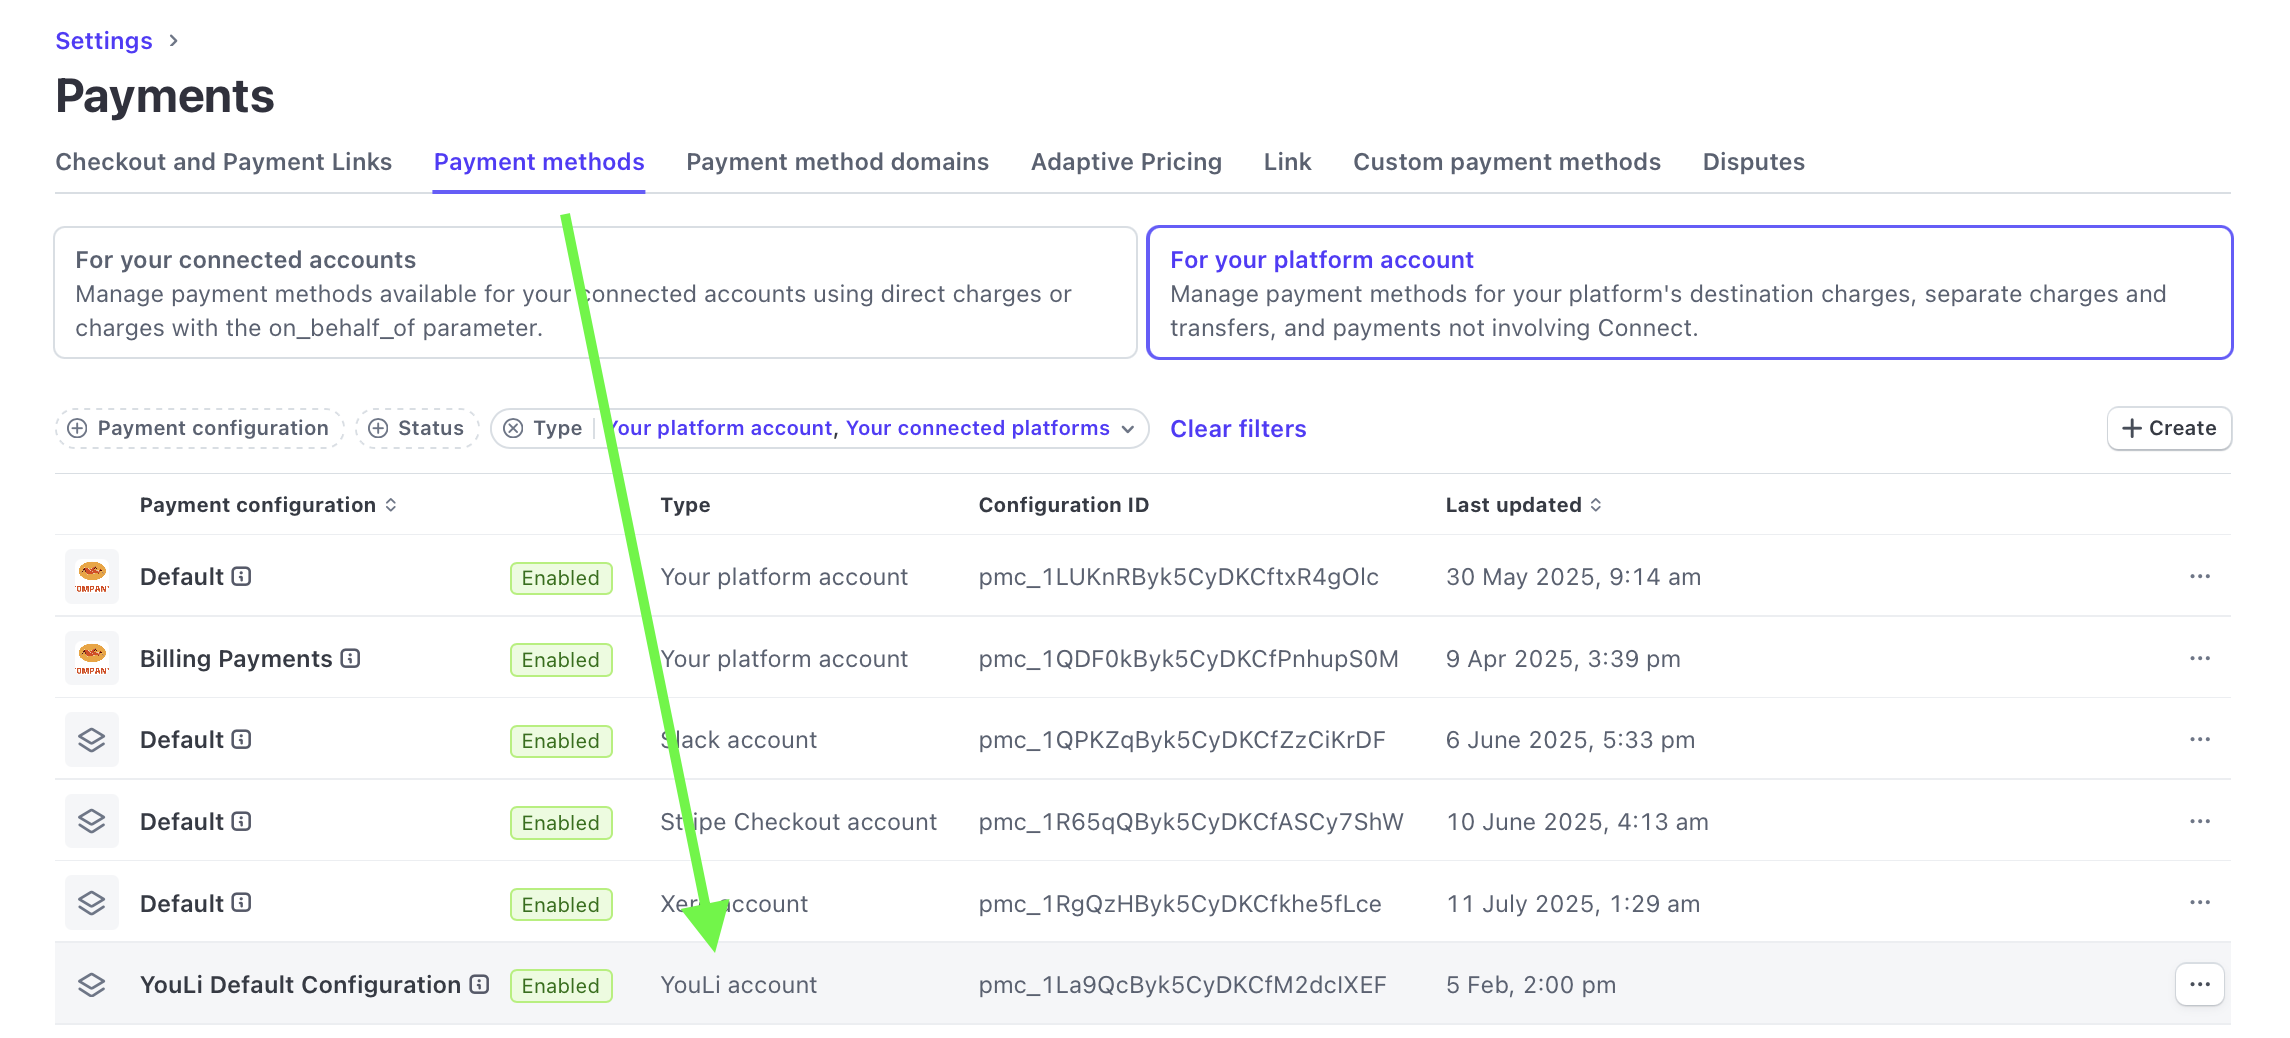The height and width of the screenshot is (1038, 2290).
Task: Click the Clear filters link
Action: pos(1238,429)
